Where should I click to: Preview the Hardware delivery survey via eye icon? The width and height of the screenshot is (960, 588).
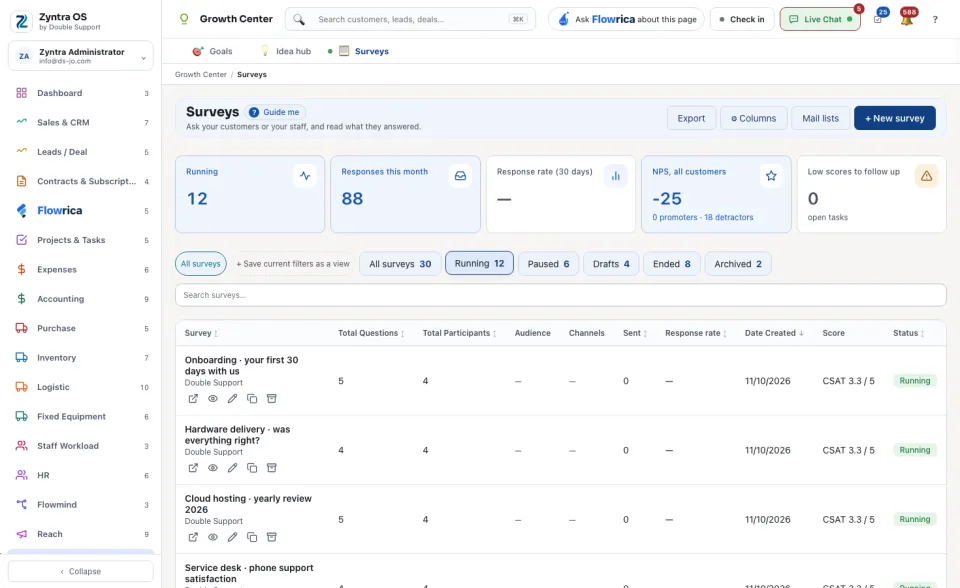[212, 468]
